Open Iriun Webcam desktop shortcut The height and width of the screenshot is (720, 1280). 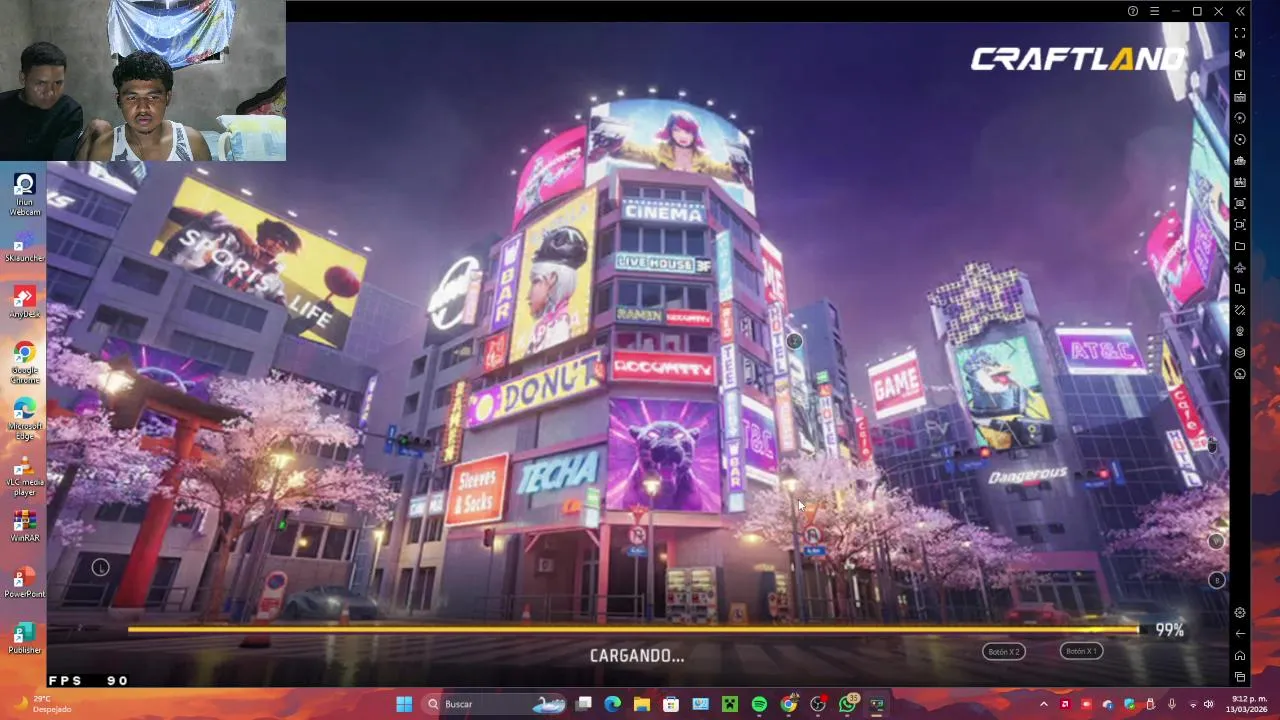click(25, 194)
